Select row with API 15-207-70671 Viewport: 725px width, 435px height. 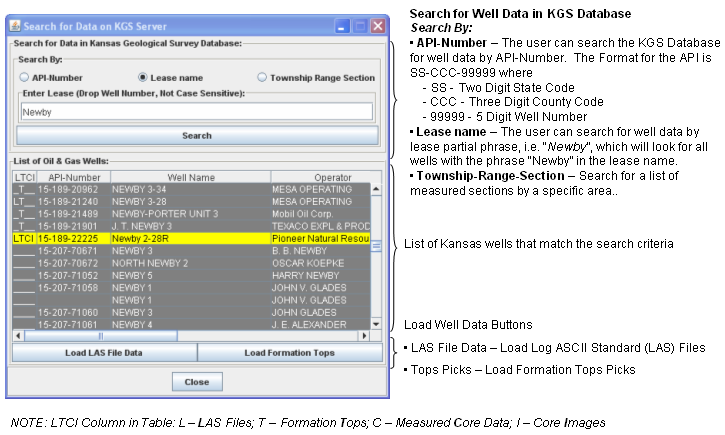(191, 251)
